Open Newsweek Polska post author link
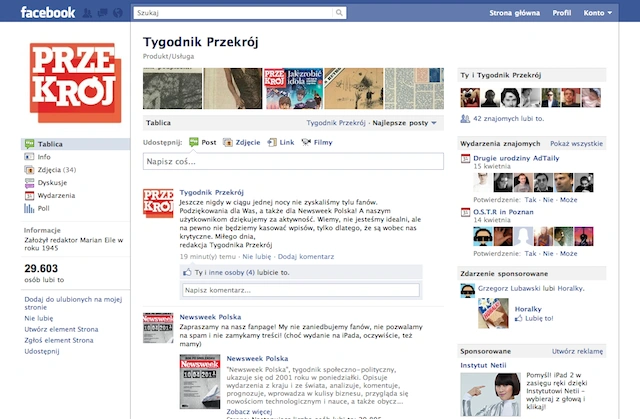Screen dimensions: 640x419 pyautogui.click(x=210, y=317)
